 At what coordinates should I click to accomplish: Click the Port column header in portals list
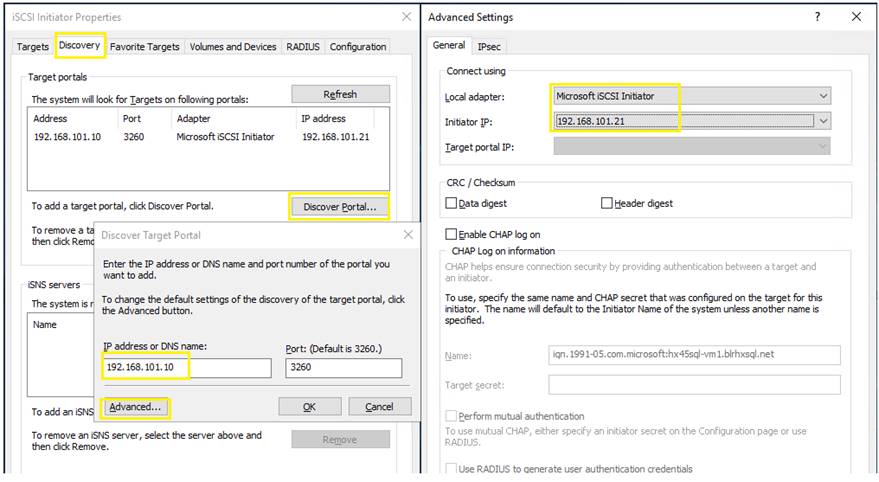click(132, 118)
